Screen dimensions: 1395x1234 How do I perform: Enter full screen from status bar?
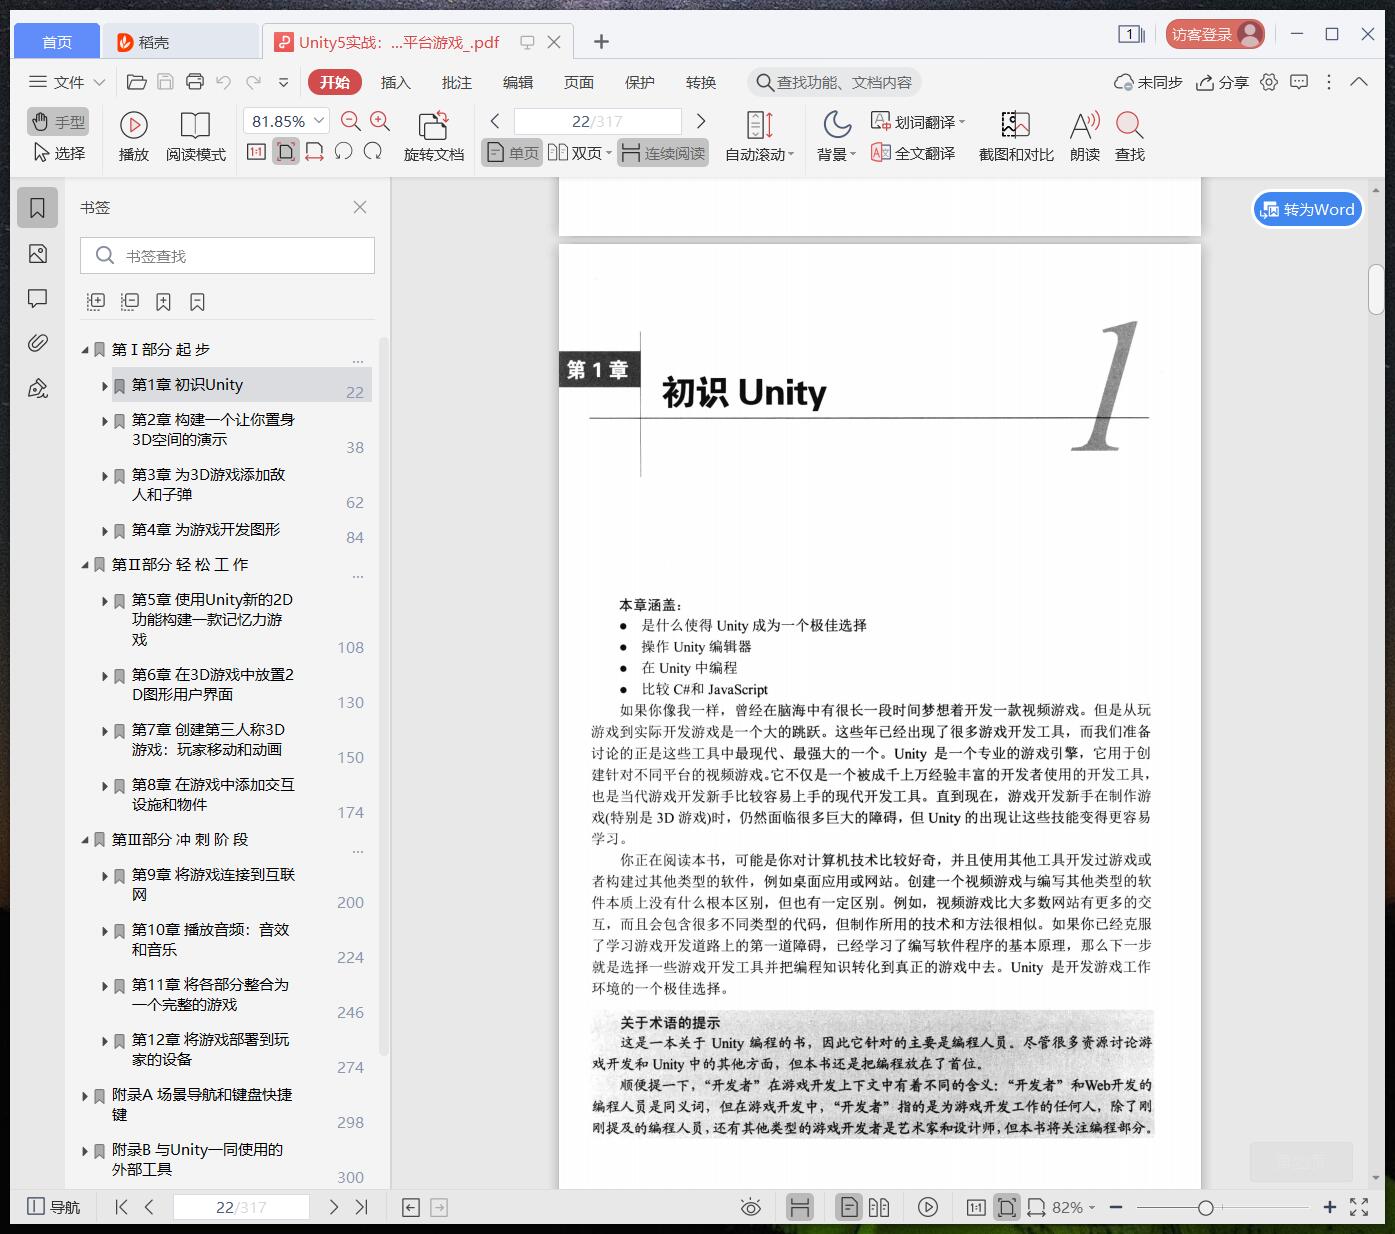[1359, 1207]
